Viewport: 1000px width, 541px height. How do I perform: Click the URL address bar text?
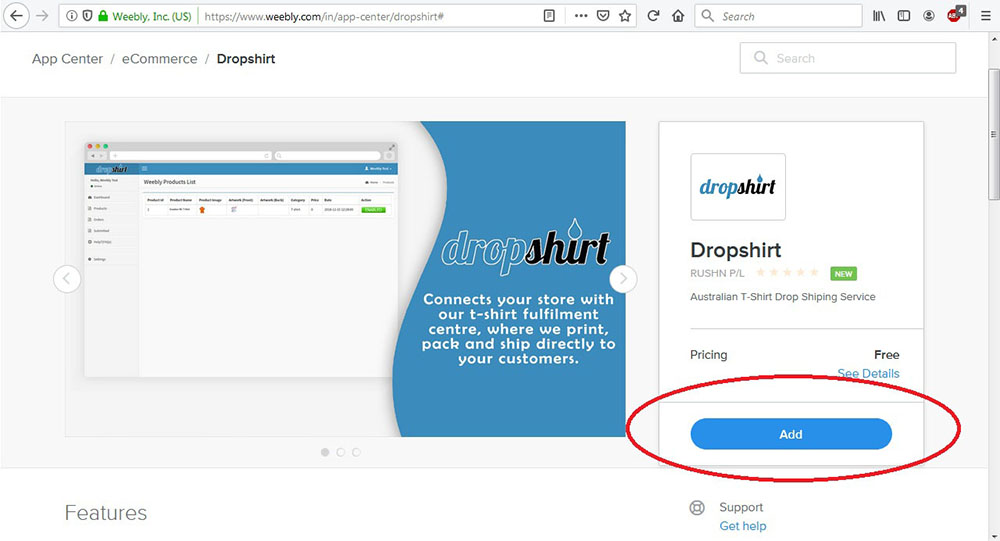(x=324, y=17)
